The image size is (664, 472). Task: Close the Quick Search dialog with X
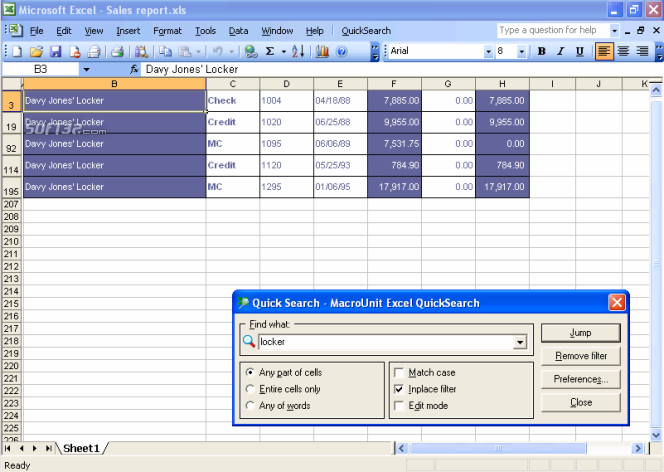[617, 303]
